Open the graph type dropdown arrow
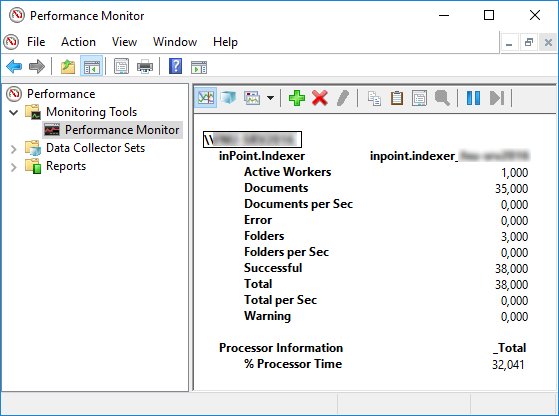 [271, 98]
